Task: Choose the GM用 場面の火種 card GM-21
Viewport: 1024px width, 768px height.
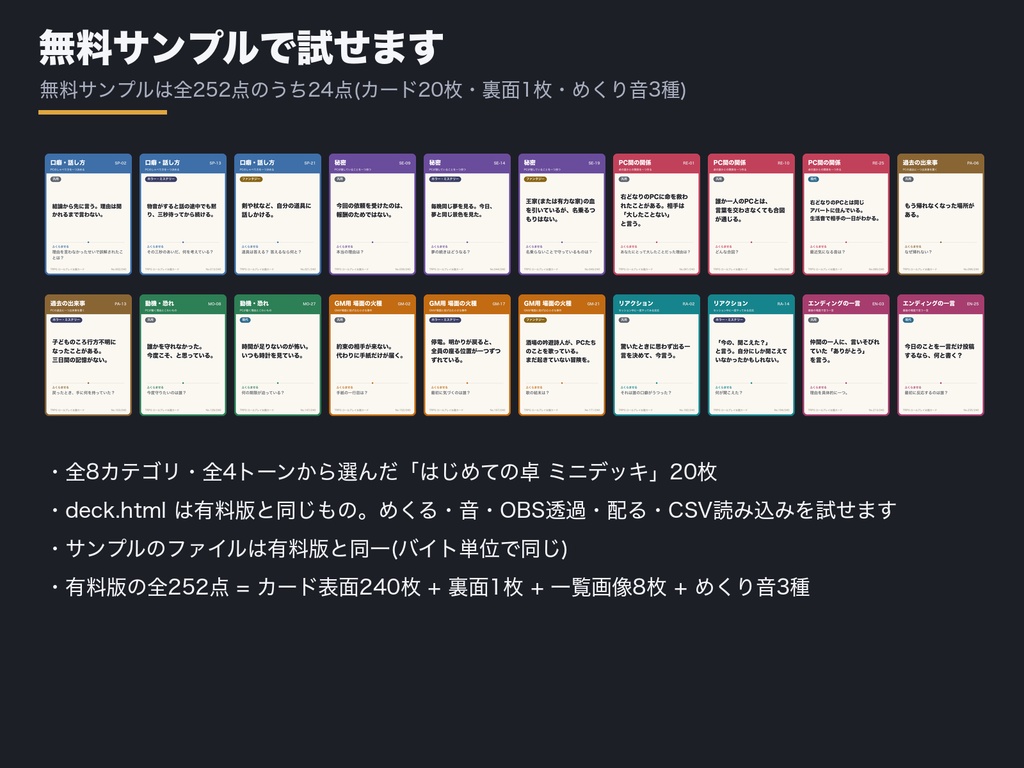Action: [562, 355]
